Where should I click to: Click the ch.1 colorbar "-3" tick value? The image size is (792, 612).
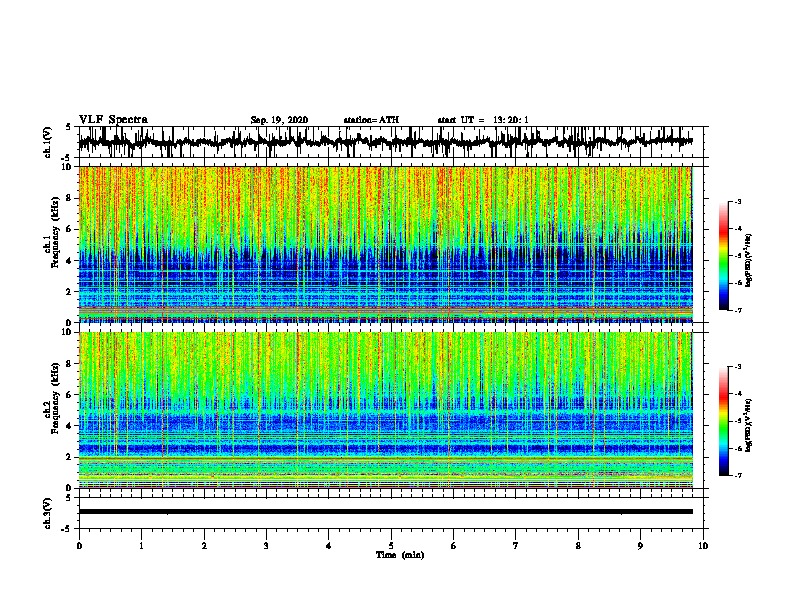738,202
